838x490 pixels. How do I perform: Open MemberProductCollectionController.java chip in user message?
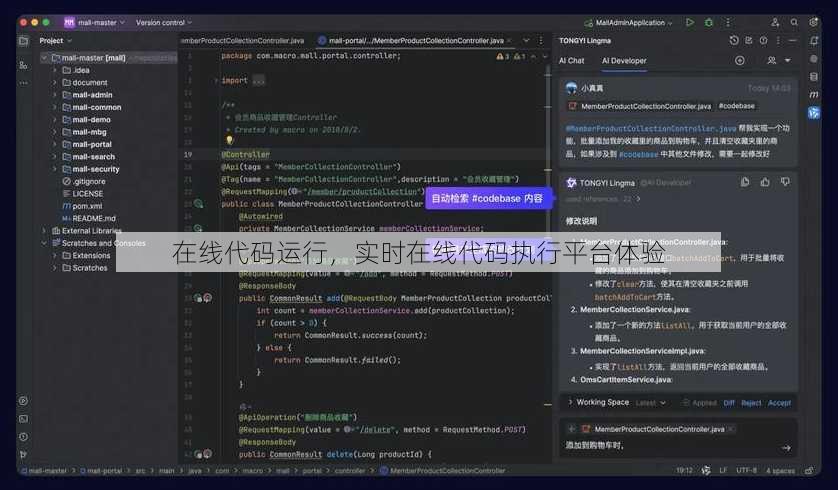point(640,106)
